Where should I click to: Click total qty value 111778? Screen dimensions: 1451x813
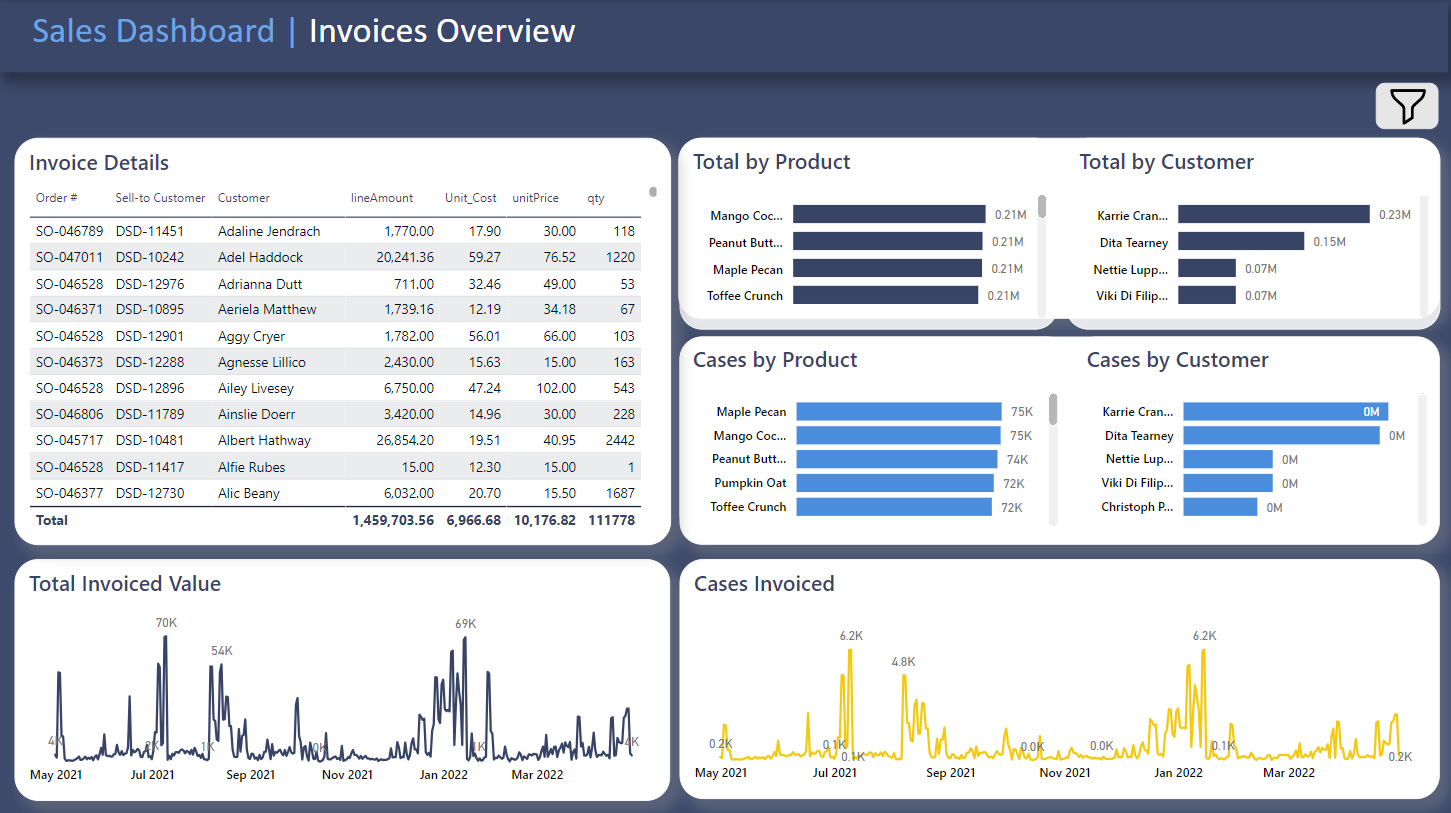(x=611, y=520)
